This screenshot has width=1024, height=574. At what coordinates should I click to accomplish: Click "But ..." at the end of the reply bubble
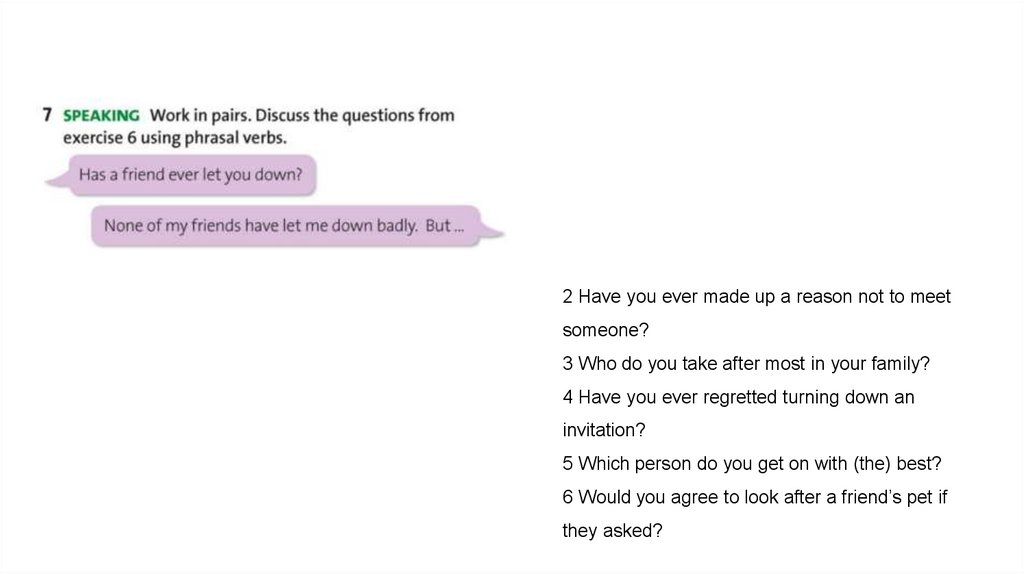click(445, 226)
